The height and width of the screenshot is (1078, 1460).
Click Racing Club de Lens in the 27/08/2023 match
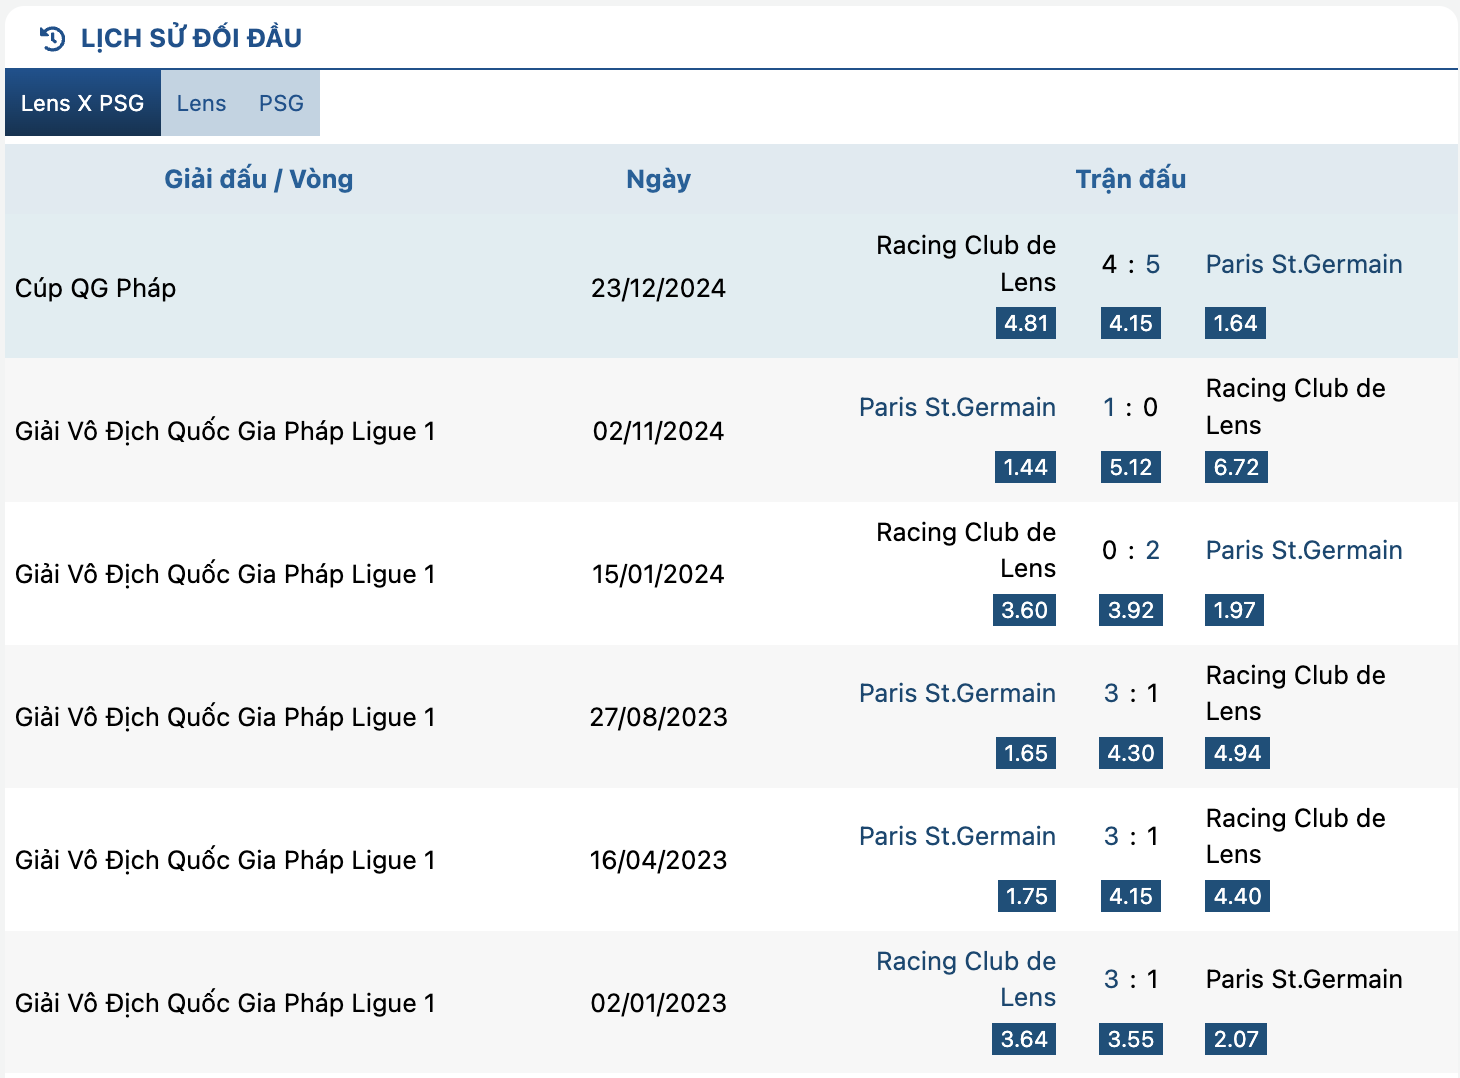click(x=1296, y=693)
